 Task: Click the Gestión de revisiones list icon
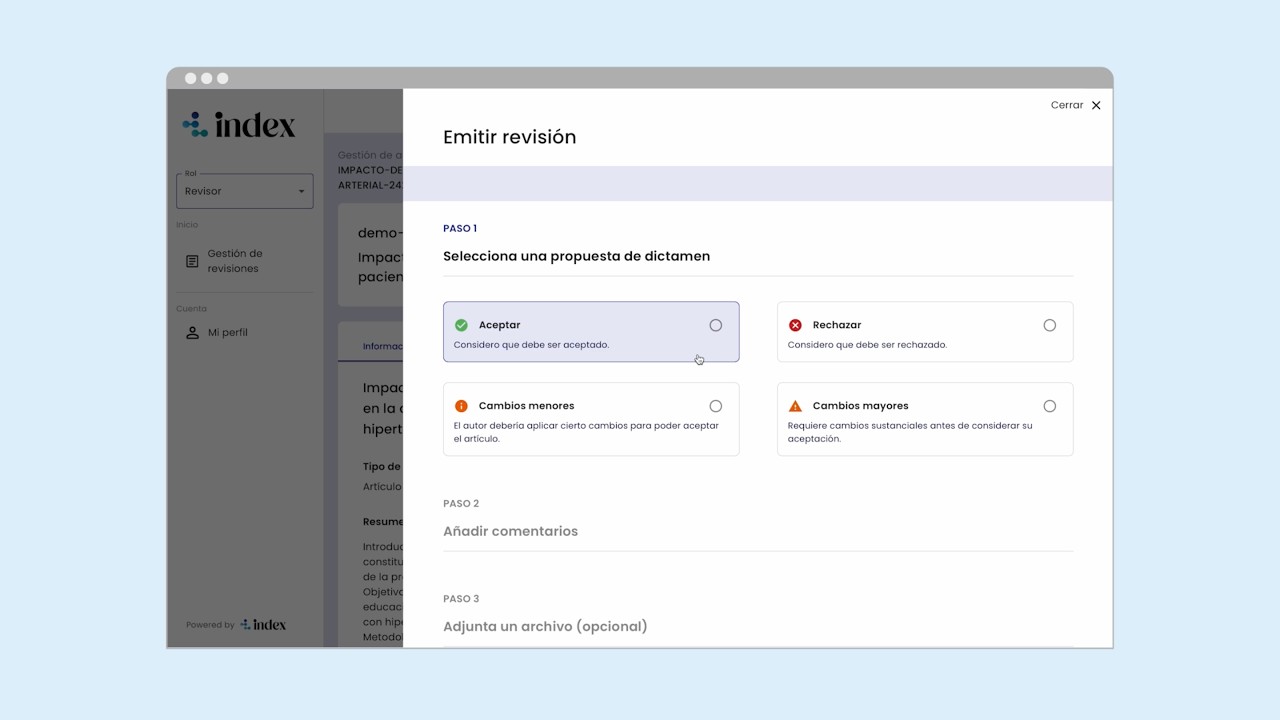click(x=192, y=261)
